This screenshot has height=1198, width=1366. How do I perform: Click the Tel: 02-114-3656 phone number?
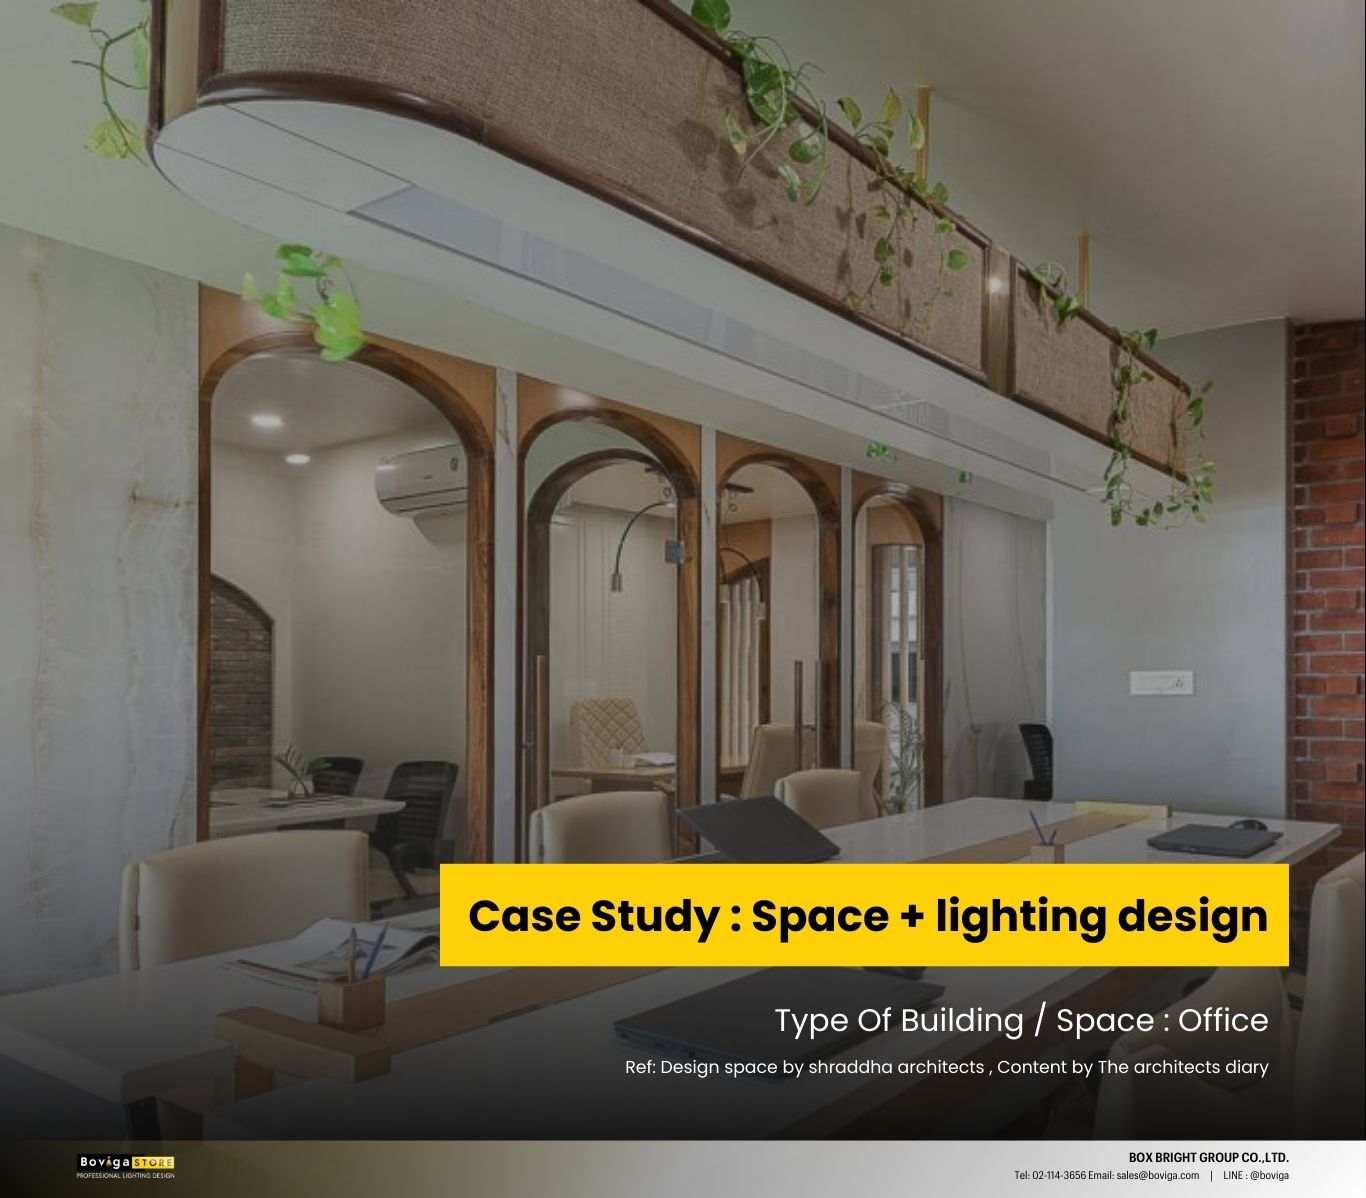pyautogui.click(x=1049, y=1175)
